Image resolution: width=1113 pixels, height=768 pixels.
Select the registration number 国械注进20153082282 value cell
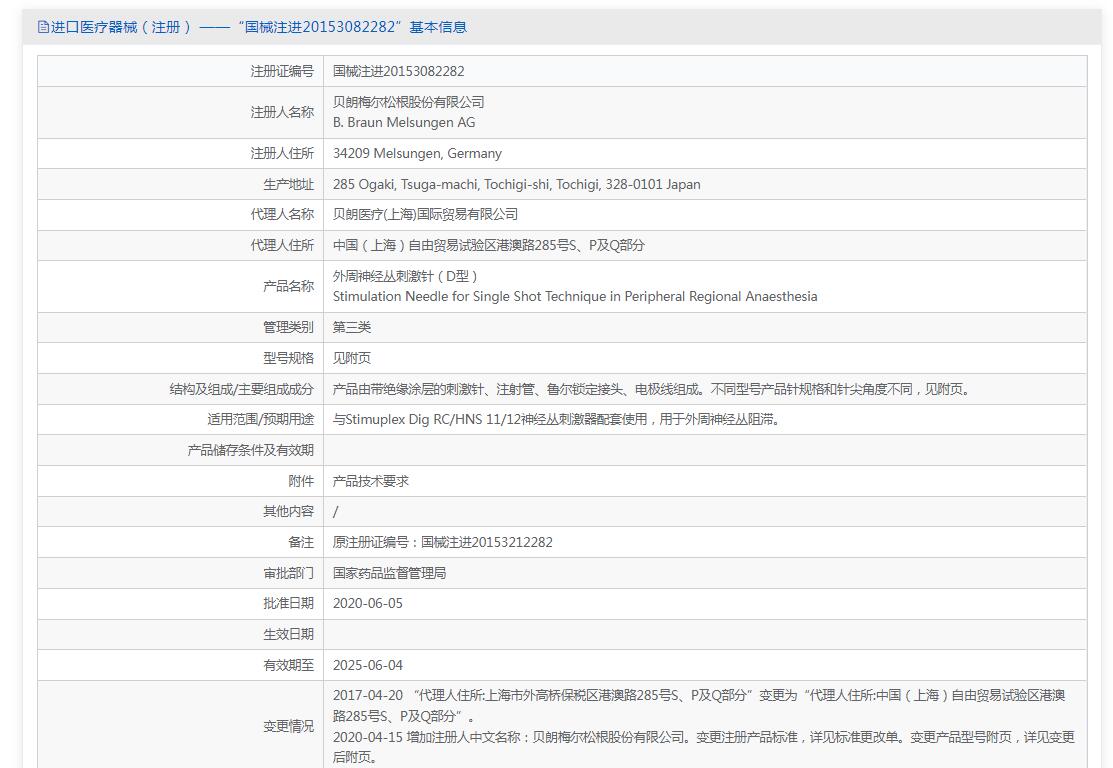398,71
